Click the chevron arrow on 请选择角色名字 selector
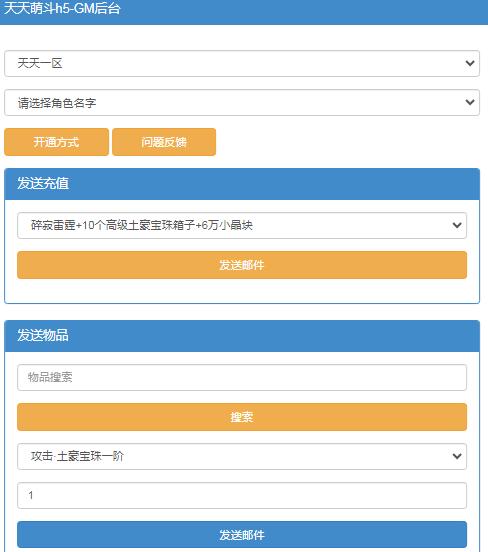This screenshot has height=552, width=488. (x=470, y=102)
